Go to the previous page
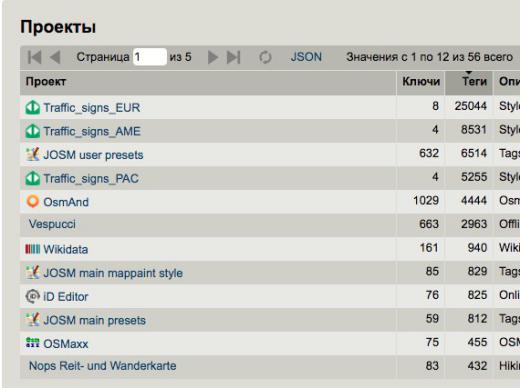520x388 pixels. click(x=55, y=57)
